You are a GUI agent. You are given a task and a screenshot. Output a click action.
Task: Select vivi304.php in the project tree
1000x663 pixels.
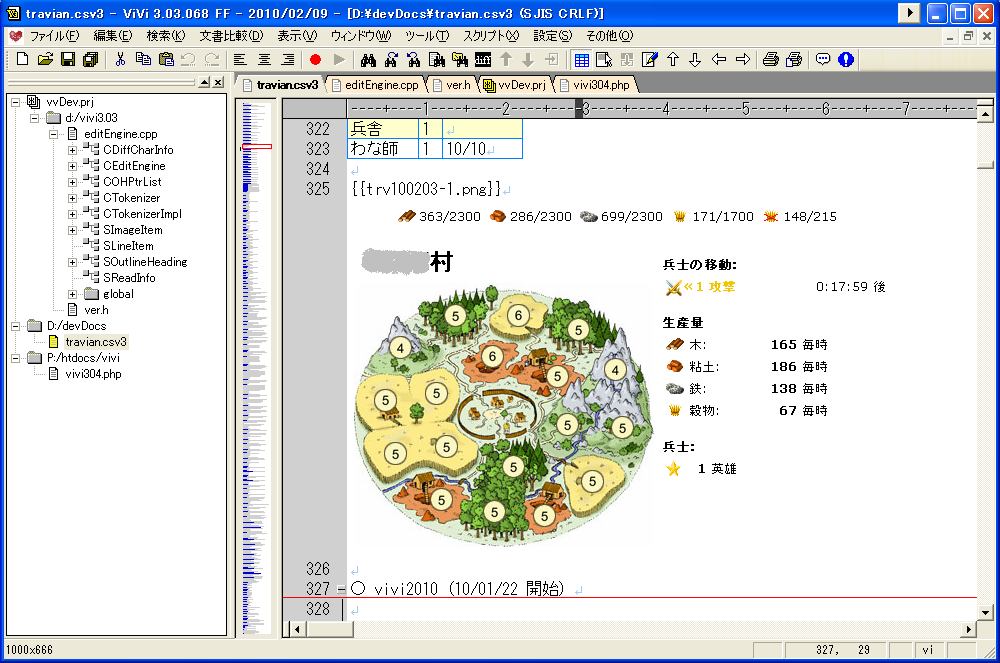click(93, 374)
